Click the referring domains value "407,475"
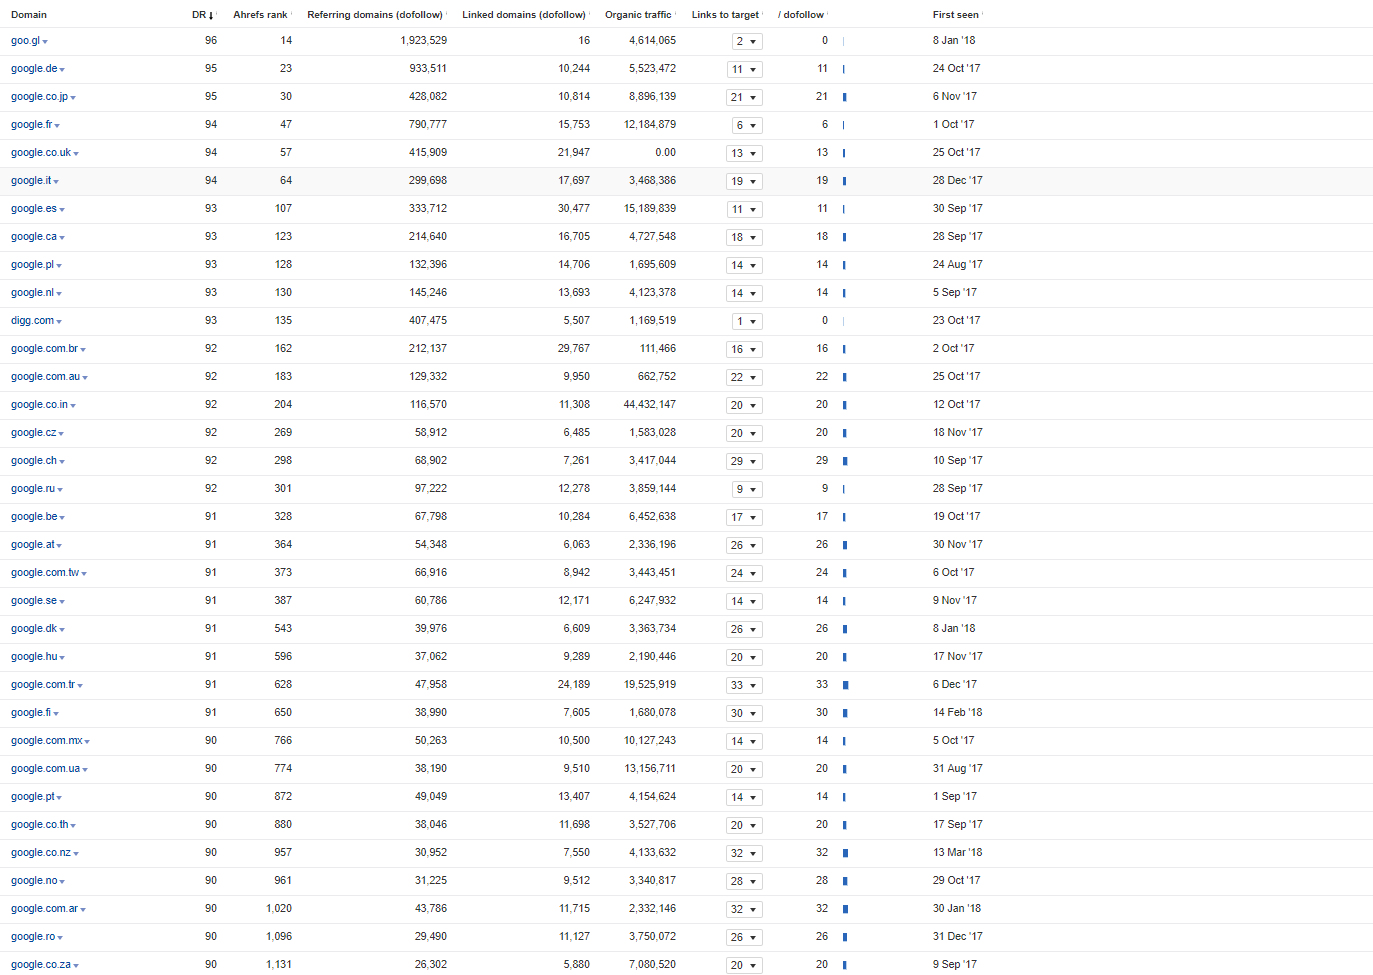 click(428, 320)
